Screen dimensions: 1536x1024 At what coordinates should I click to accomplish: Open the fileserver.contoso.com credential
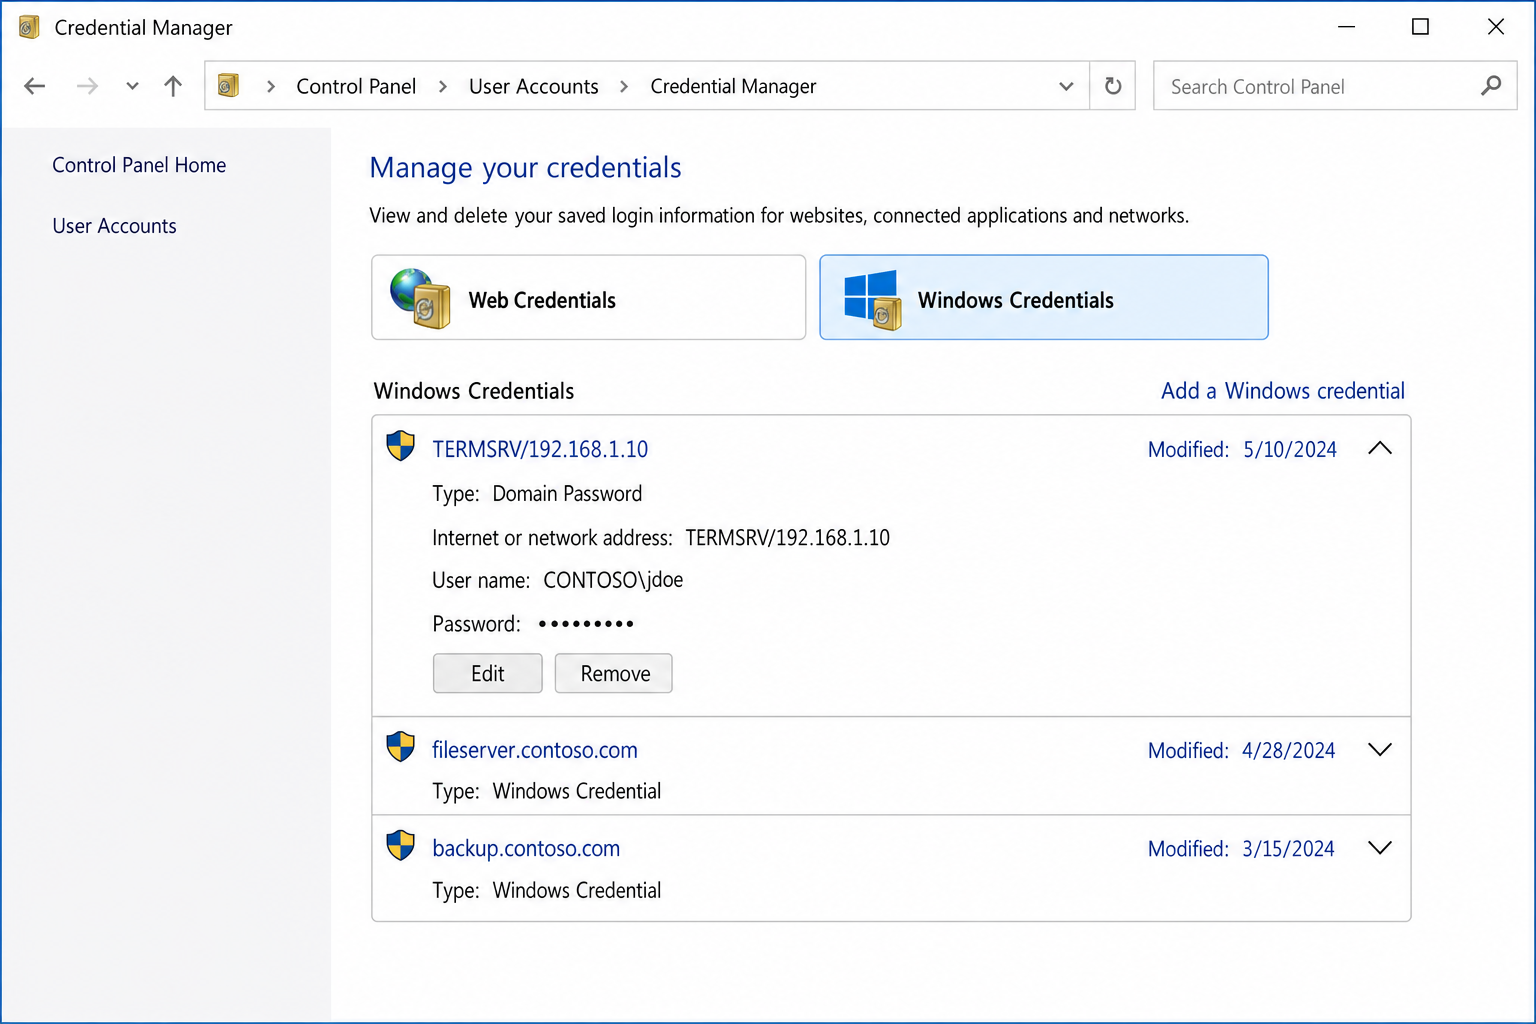click(535, 750)
